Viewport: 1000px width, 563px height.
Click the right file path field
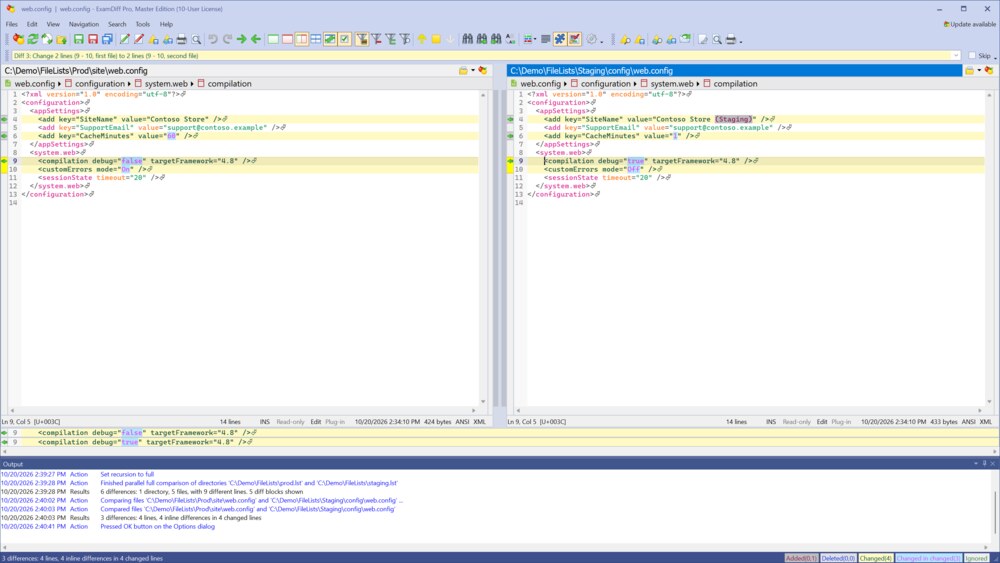(x=734, y=71)
